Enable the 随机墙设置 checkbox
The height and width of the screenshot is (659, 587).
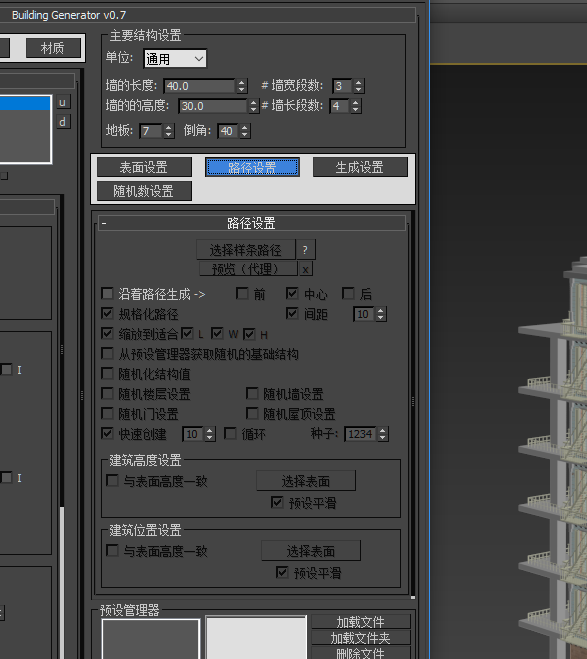(252, 394)
